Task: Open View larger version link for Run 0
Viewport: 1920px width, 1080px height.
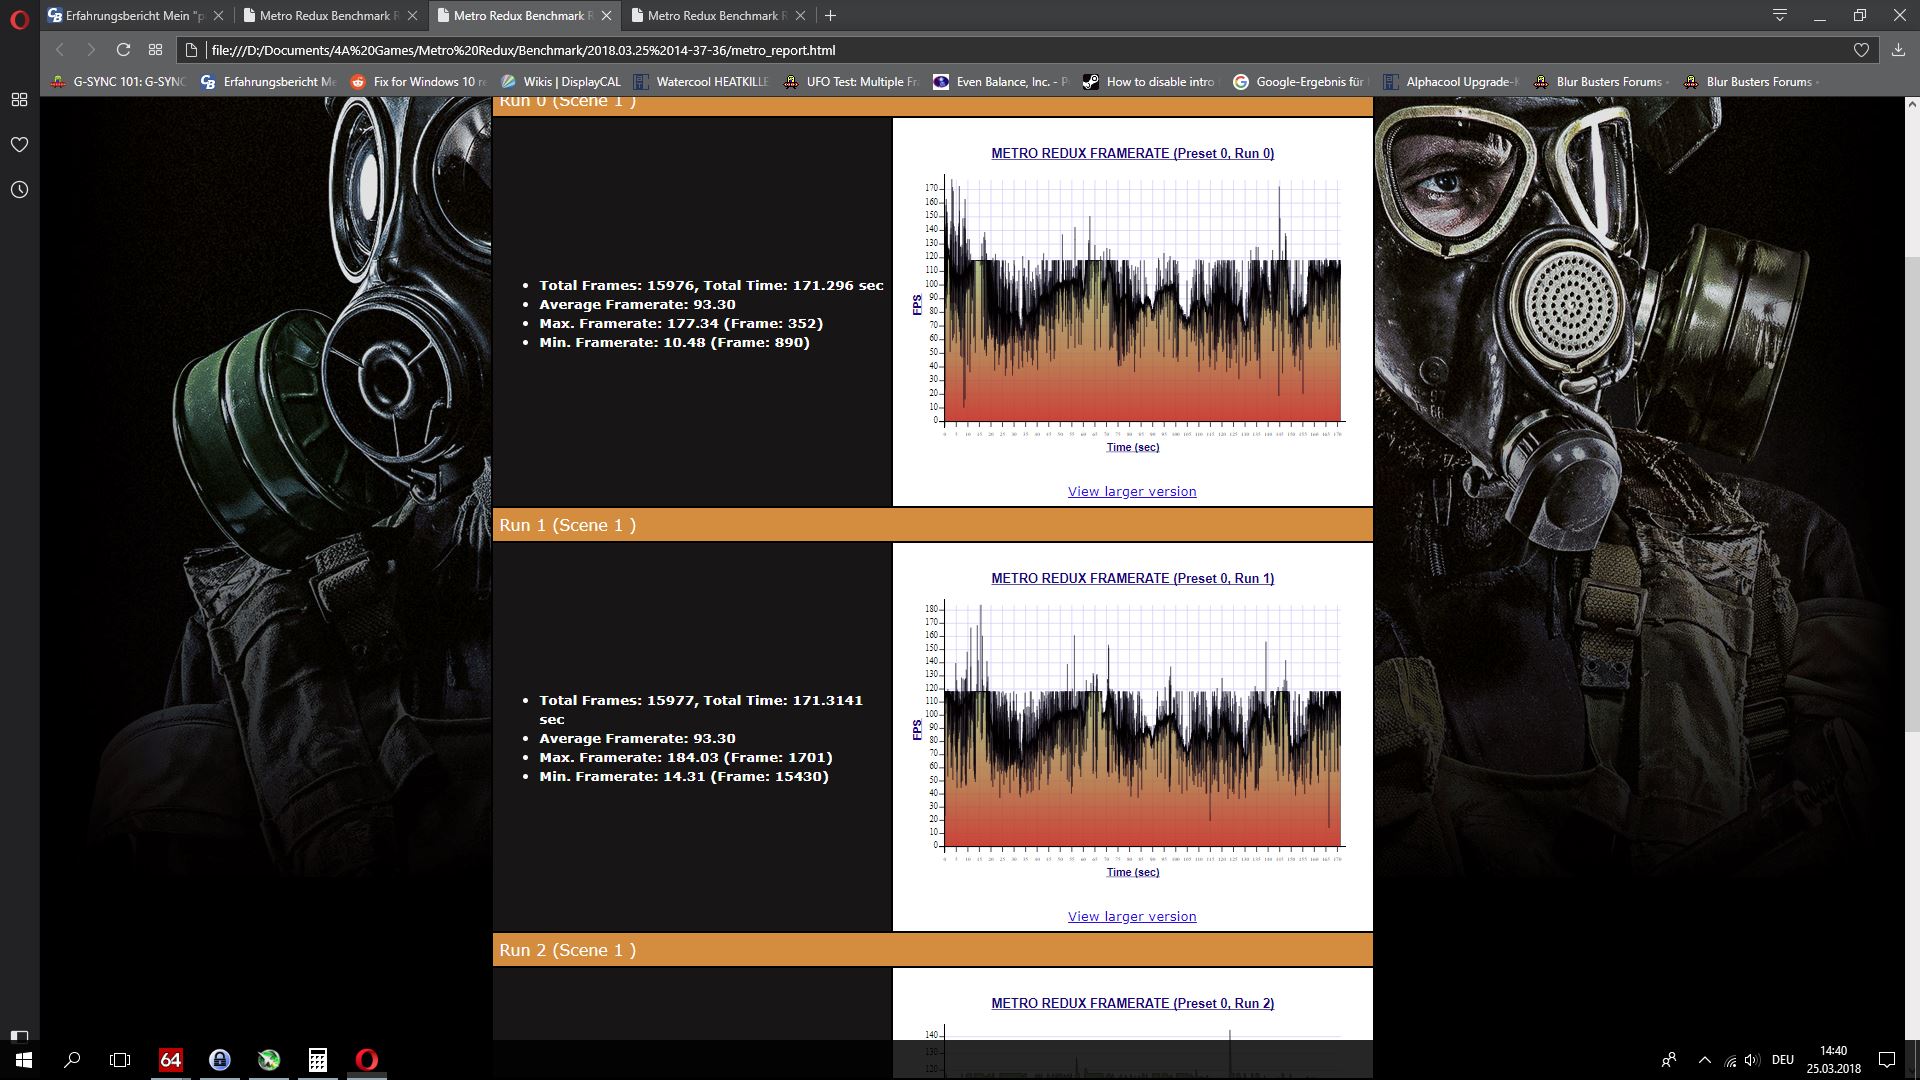Action: 1131,491
